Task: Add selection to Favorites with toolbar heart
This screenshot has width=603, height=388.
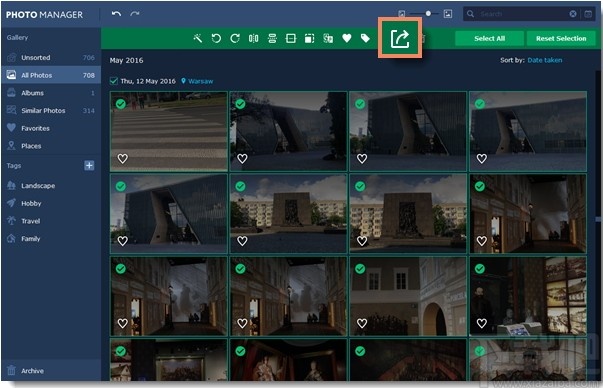Action: 347,38
